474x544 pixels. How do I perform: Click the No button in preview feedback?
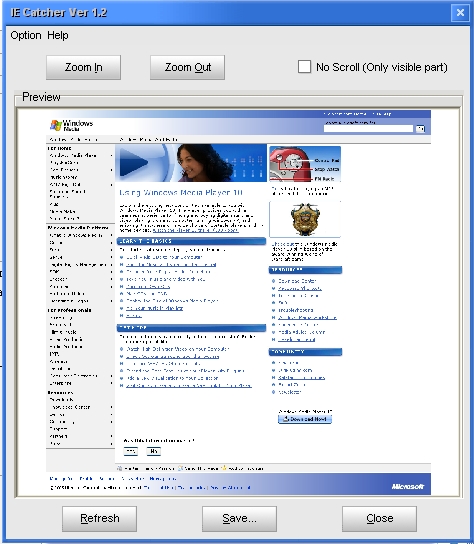[154, 451]
